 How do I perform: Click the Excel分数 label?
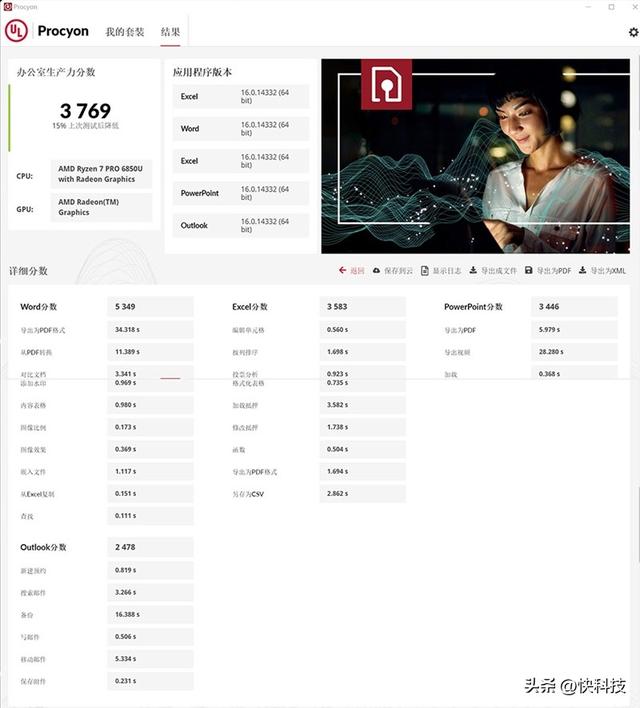[x=250, y=307]
